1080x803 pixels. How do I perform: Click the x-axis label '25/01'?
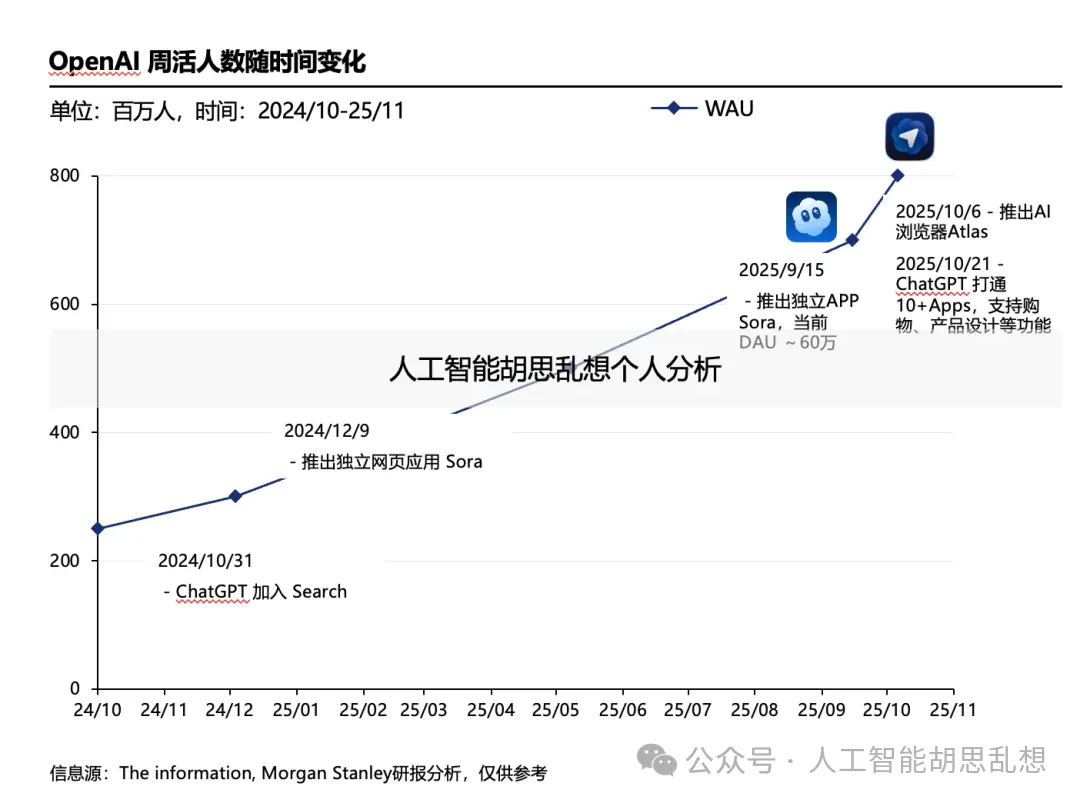(x=296, y=710)
